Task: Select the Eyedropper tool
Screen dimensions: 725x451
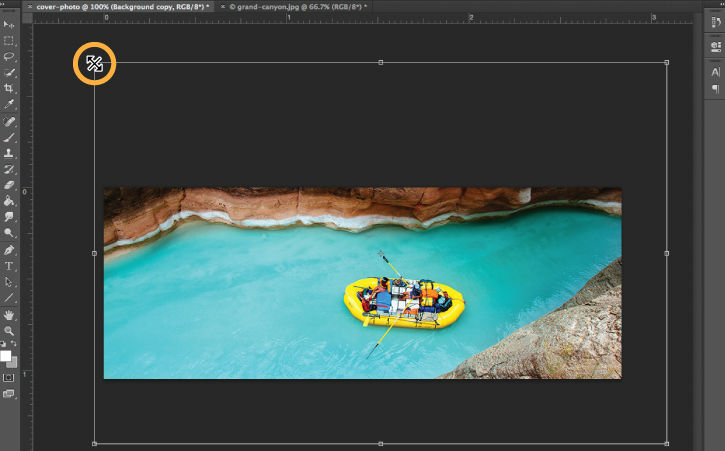Action: pyautogui.click(x=8, y=104)
